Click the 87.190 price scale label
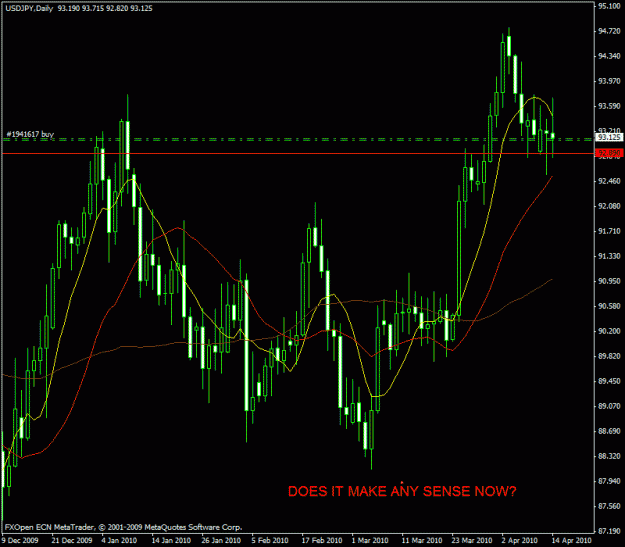 tap(609, 531)
